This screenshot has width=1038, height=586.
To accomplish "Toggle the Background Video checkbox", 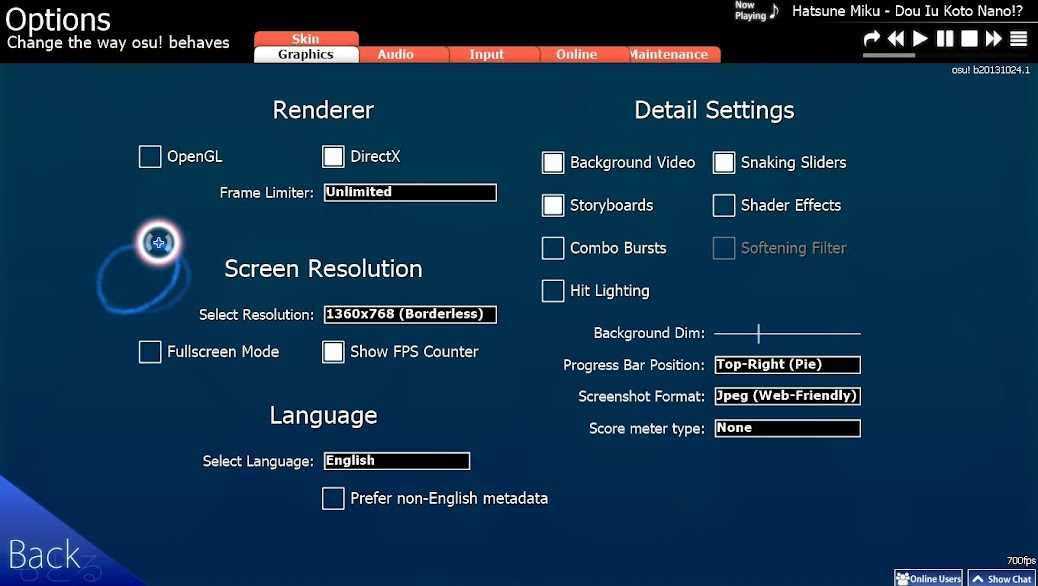I will tap(553, 162).
